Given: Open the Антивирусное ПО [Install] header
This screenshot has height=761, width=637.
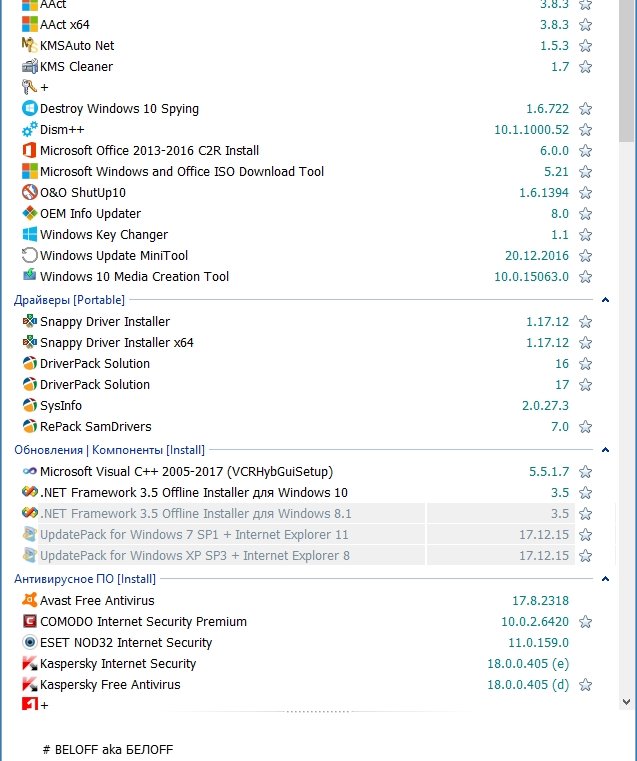Looking at the screenshot, I should coord(85,579).
